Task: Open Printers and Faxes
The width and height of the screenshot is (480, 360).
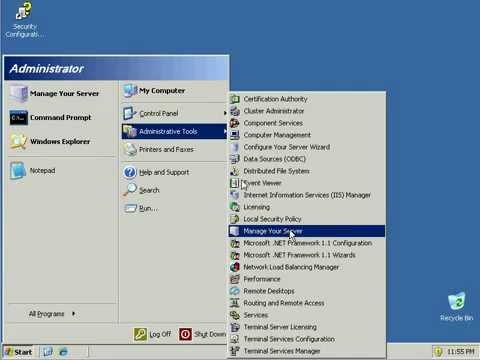Action: (x=174, y=149)
